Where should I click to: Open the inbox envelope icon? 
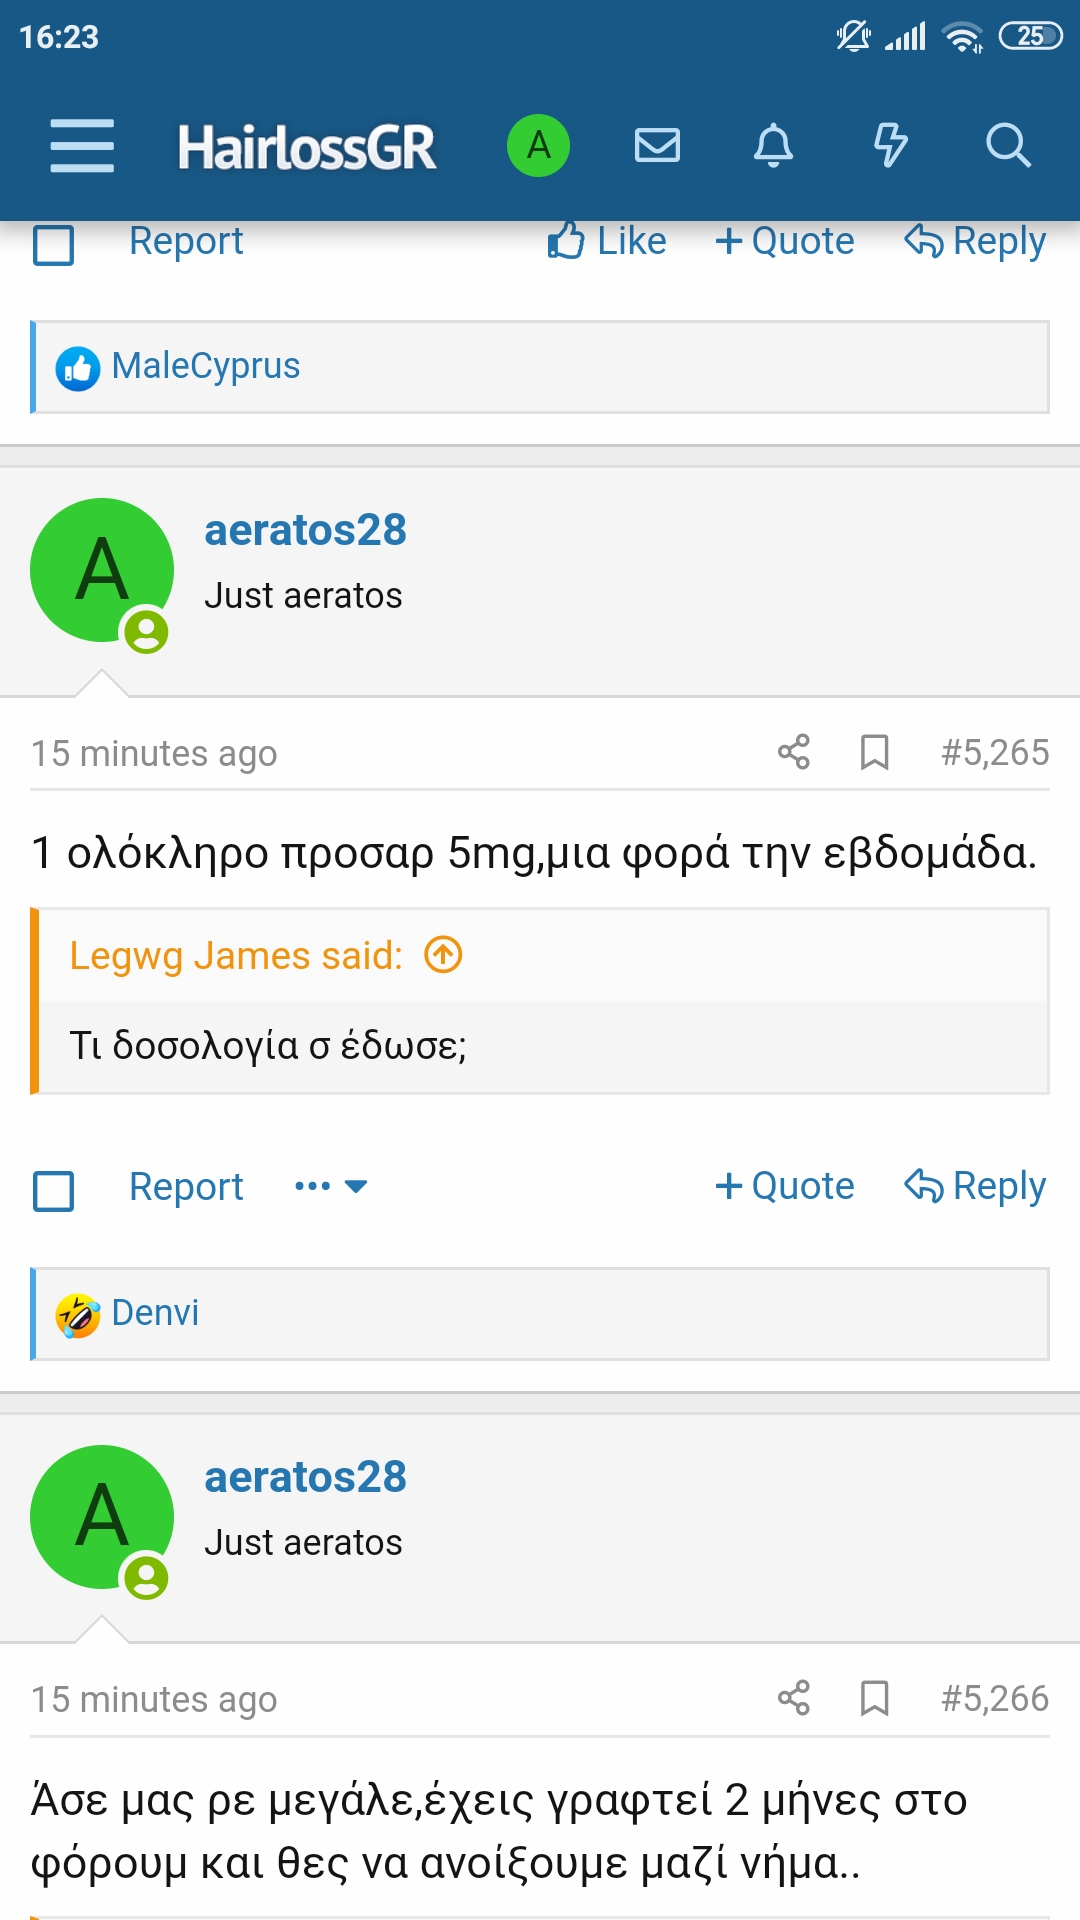657,146
